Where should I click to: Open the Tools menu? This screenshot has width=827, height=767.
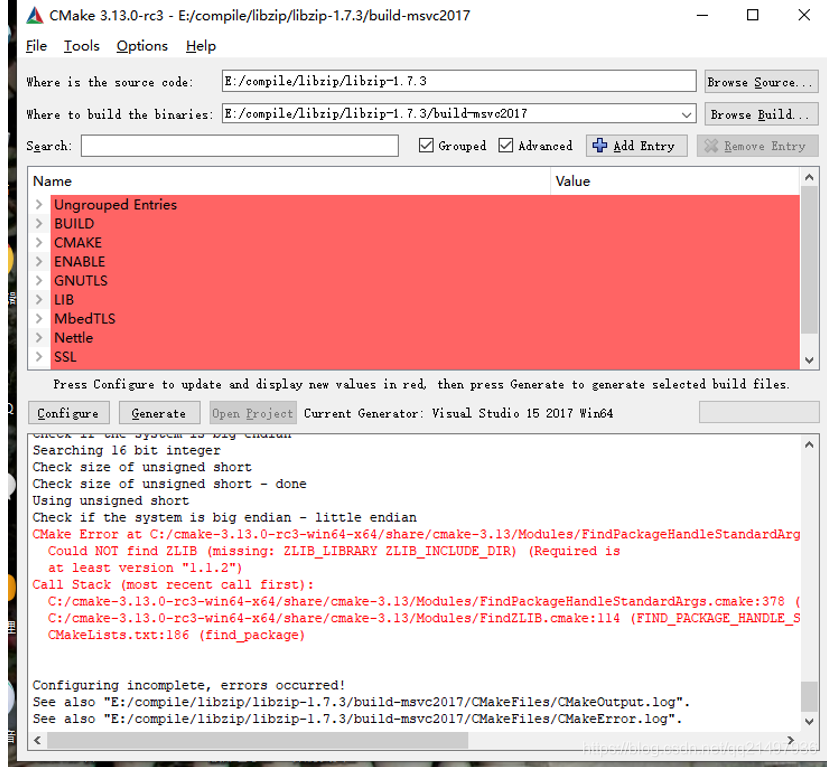(x=82, y=46)
